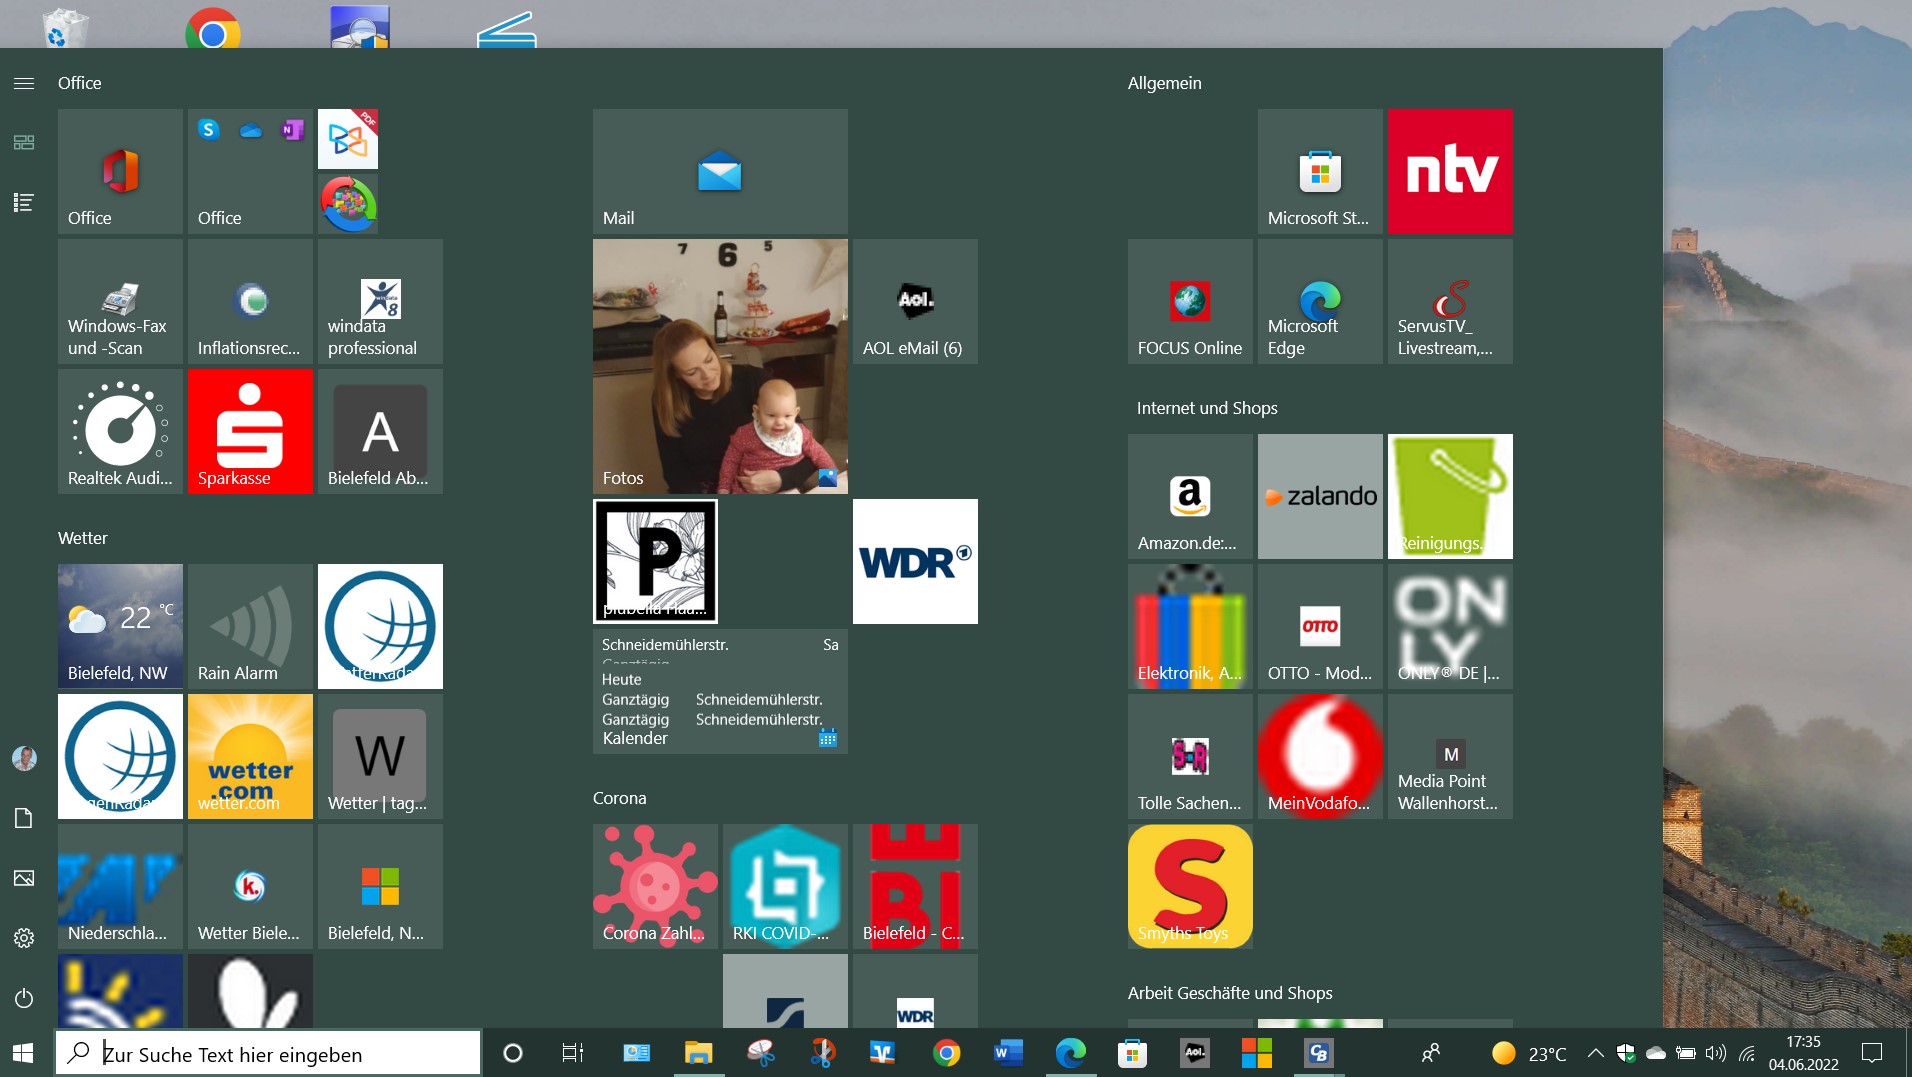Launch the Microsoft Edge tile
Viewport: 1912px width, 1077px height.
coord(1320,301)
